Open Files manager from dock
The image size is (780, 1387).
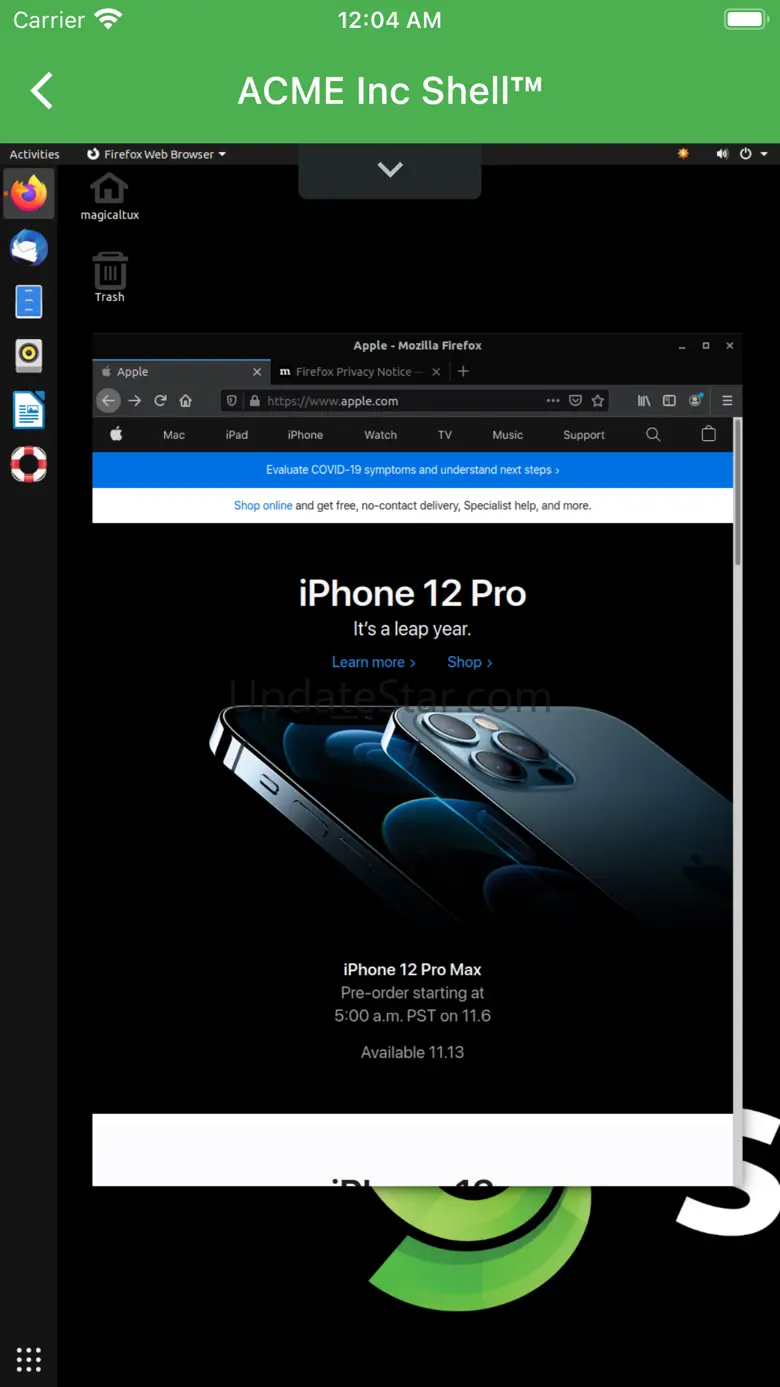[x=29, y=301]
